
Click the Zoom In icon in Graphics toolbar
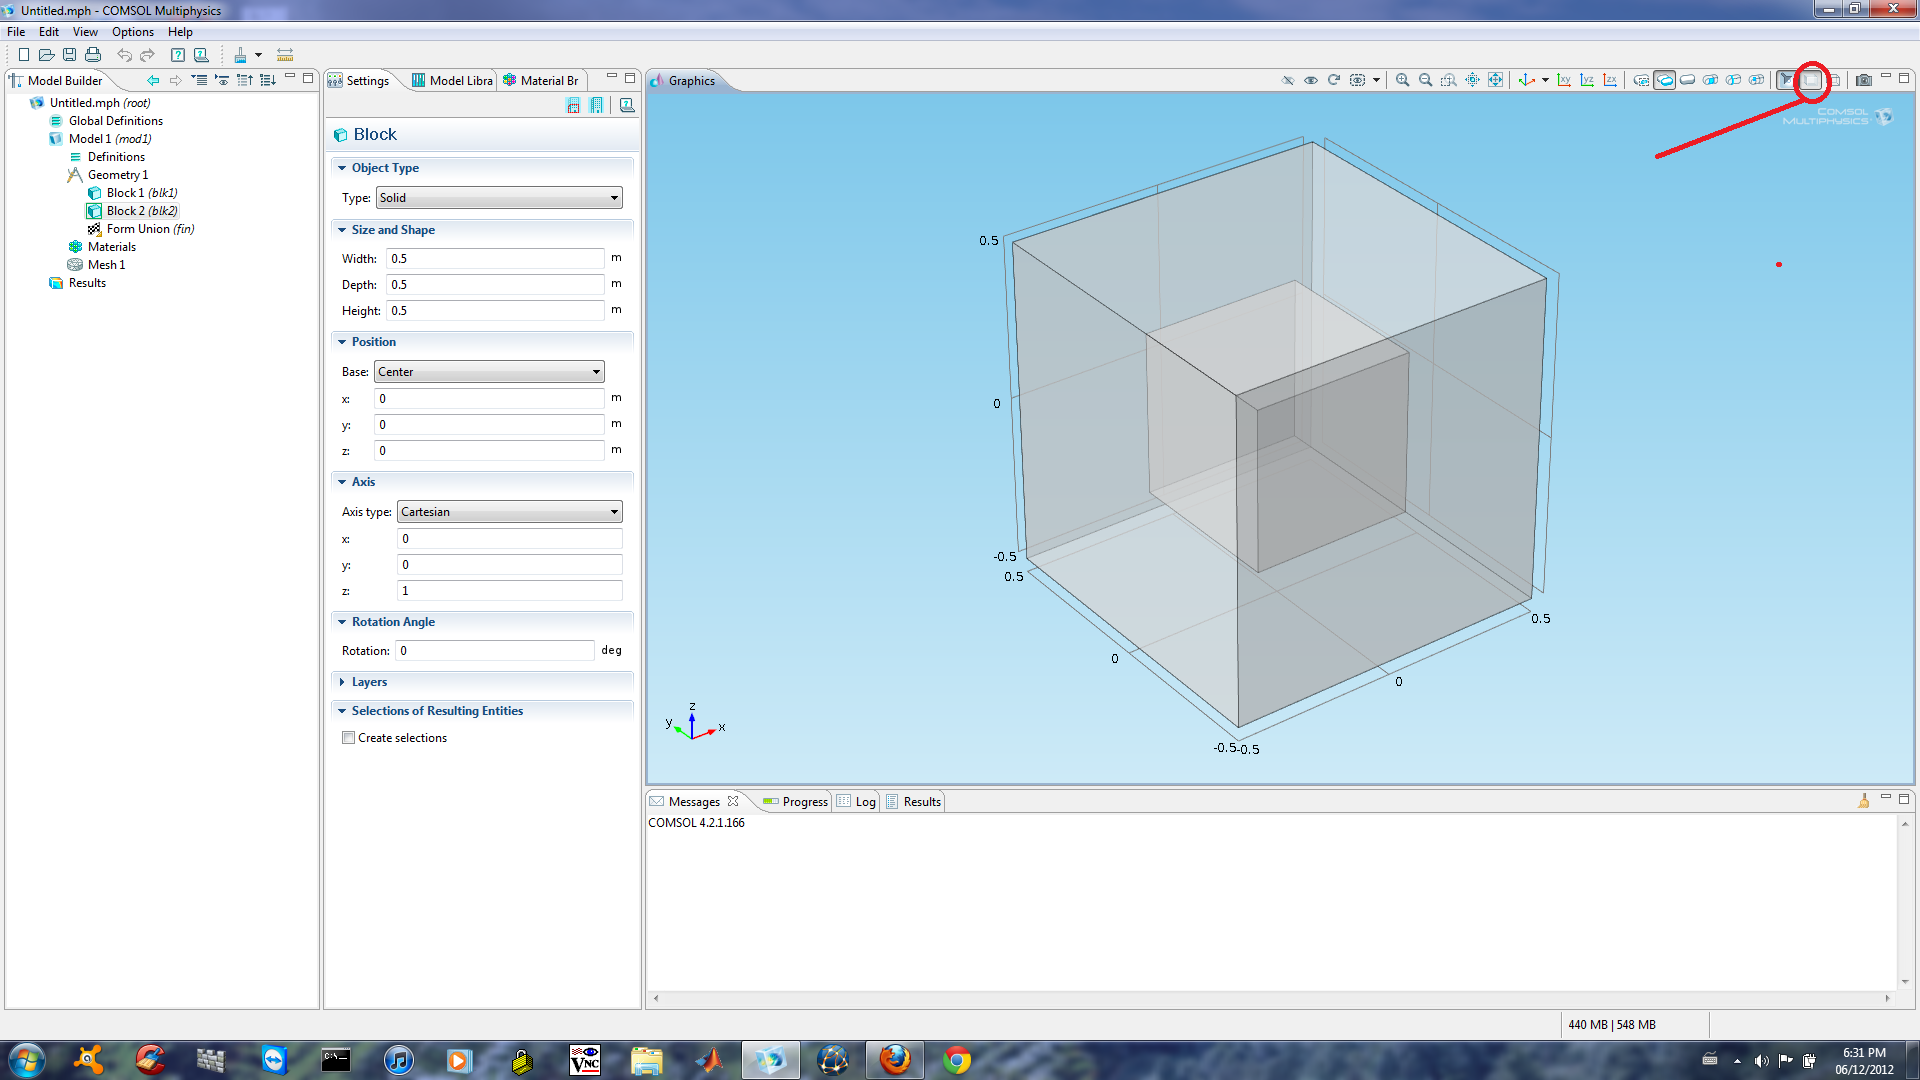(x=1402, y=80)
